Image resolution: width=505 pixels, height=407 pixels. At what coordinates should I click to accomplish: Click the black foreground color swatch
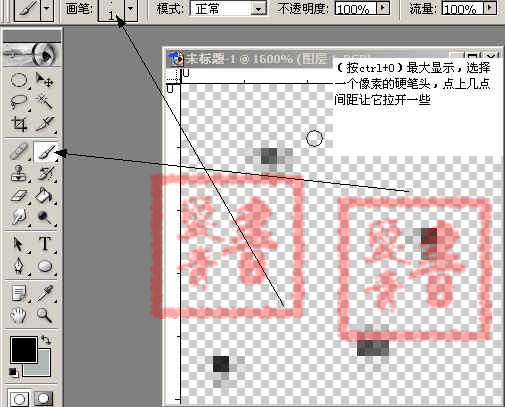pos(23,349)
